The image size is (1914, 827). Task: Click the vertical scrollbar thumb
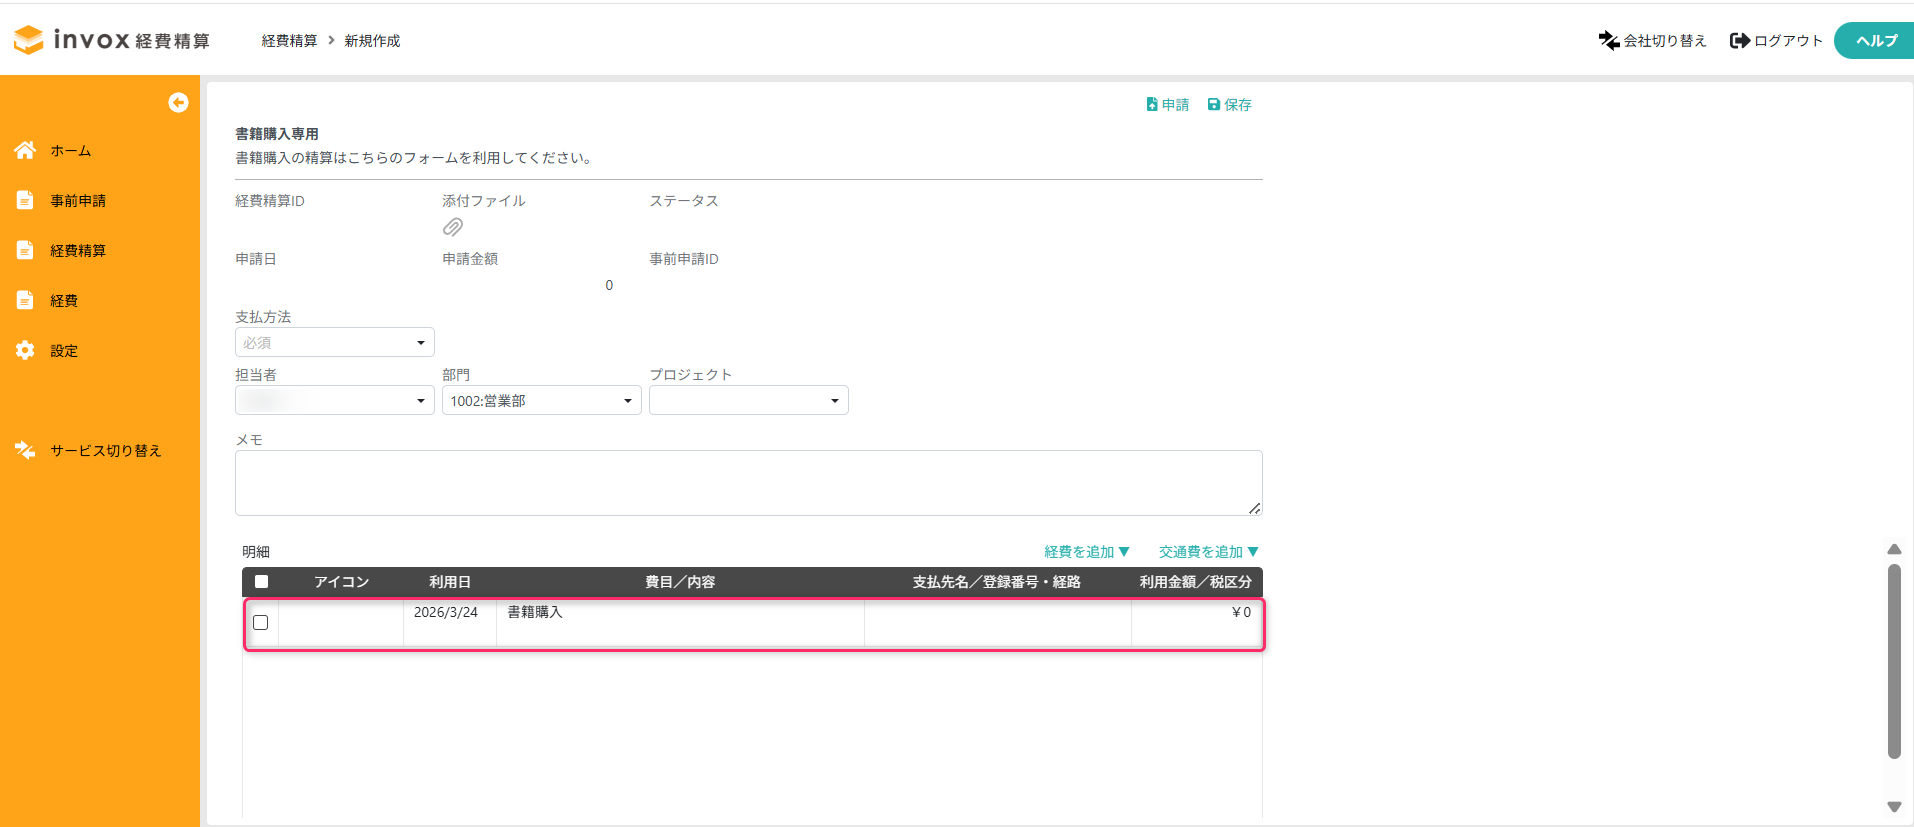click(x=1893, y=660)
